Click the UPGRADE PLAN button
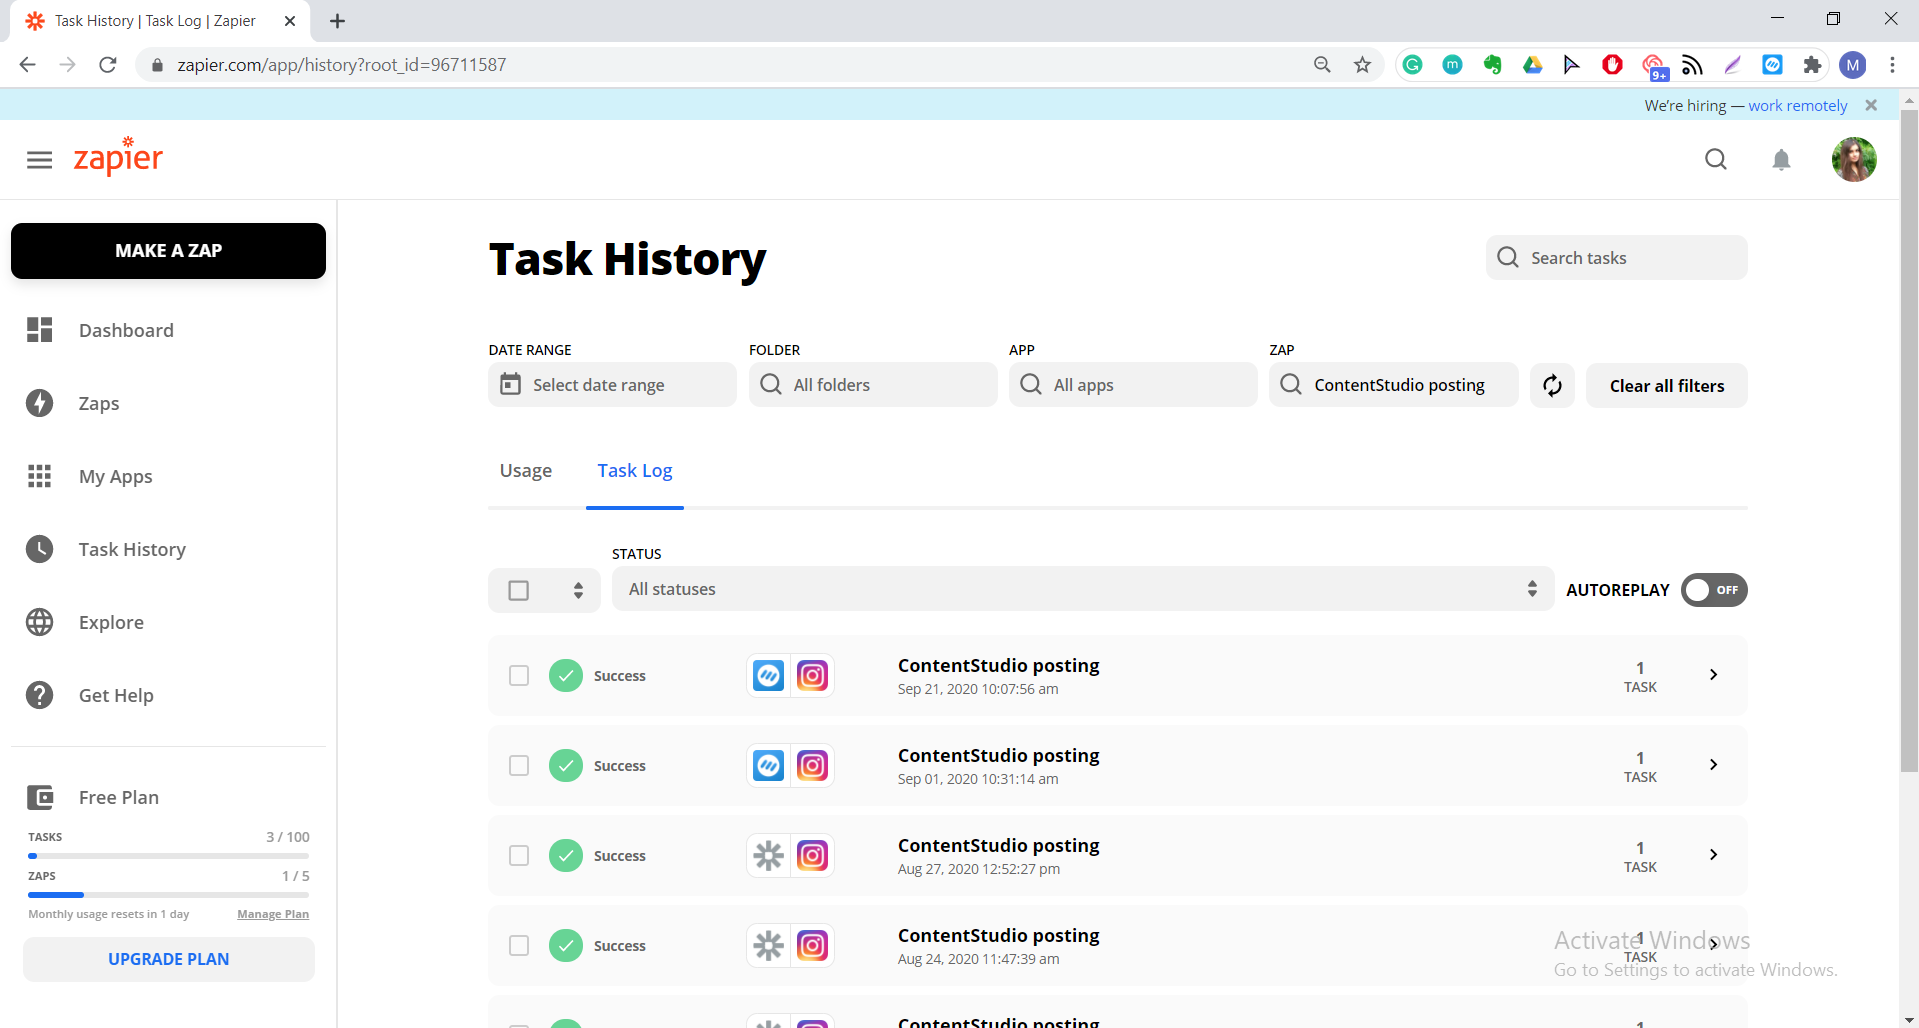Image resolution: width=1919 pixels, height=1028 pixels. [x=169, y=959]
